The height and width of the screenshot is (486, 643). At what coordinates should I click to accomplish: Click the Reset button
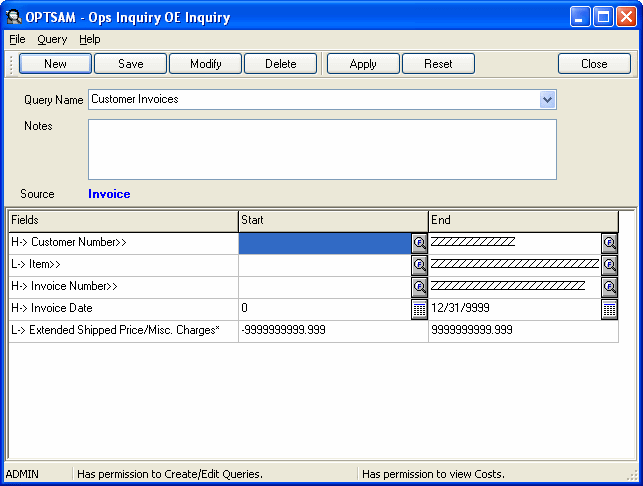[438, 64]
